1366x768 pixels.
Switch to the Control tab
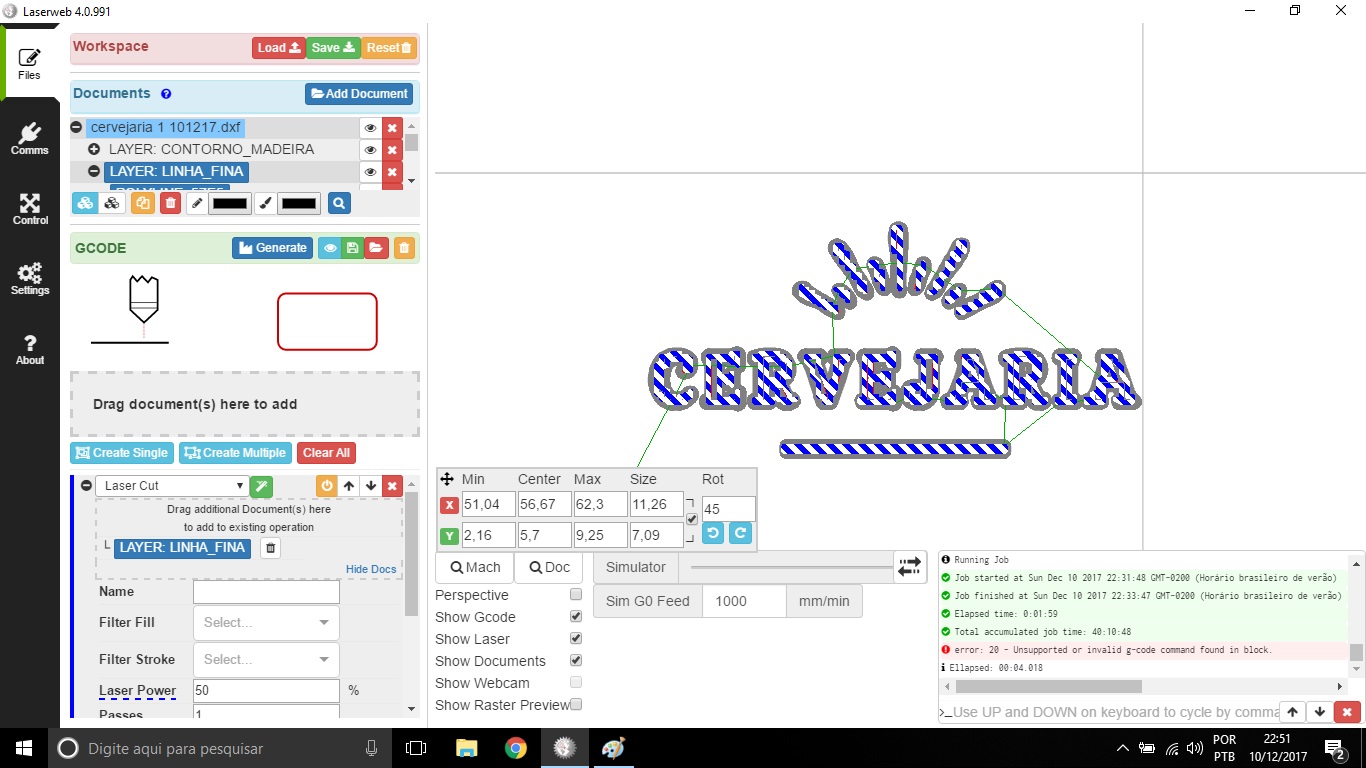pos(30,208)
